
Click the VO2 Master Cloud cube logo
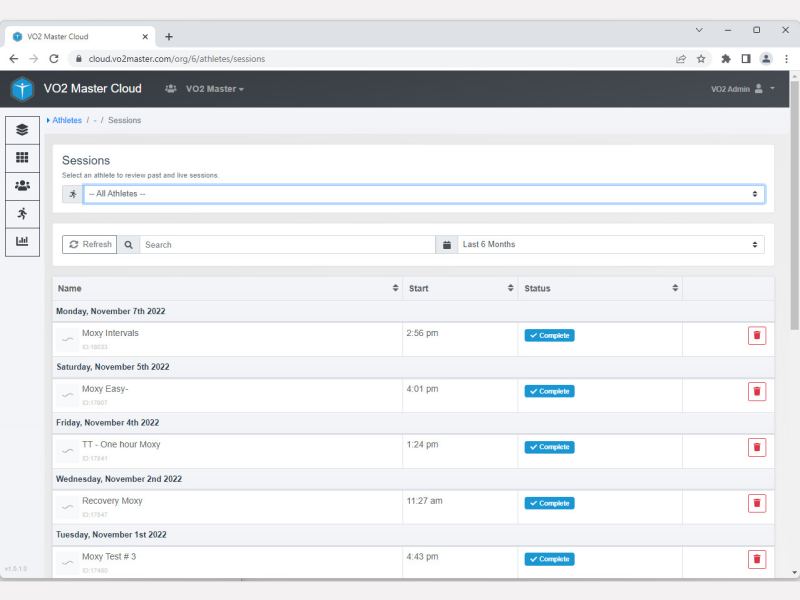[22, 89]
